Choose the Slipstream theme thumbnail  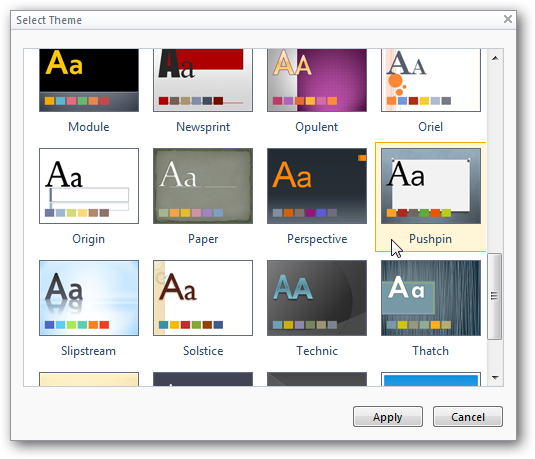(89, 298)
